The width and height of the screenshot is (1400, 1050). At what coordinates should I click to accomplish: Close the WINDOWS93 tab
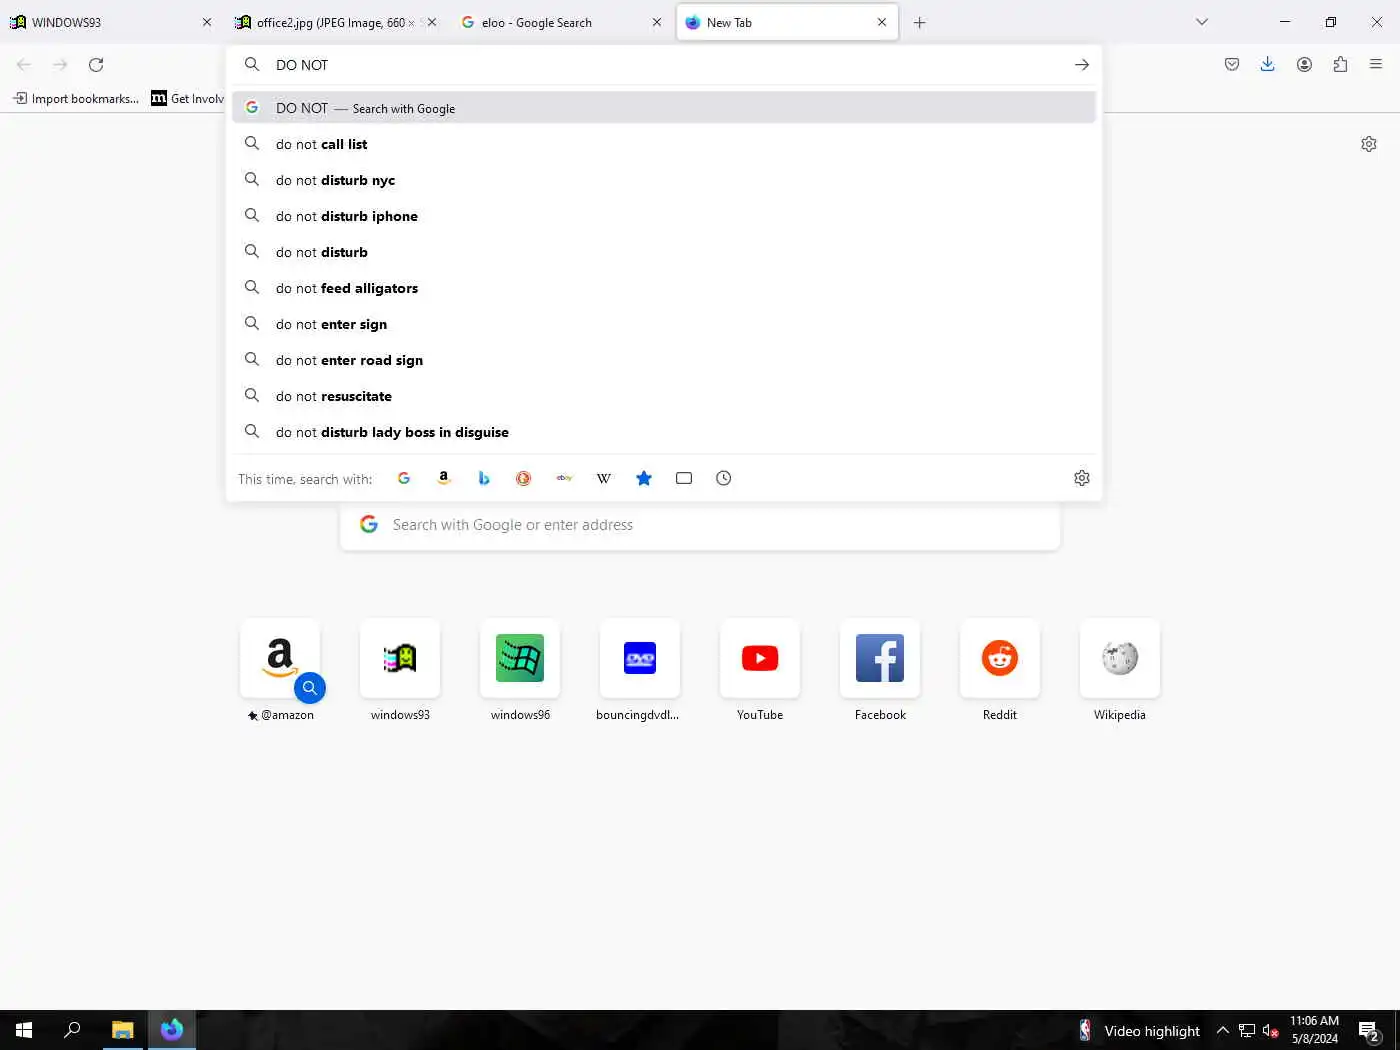coord(207,22)
